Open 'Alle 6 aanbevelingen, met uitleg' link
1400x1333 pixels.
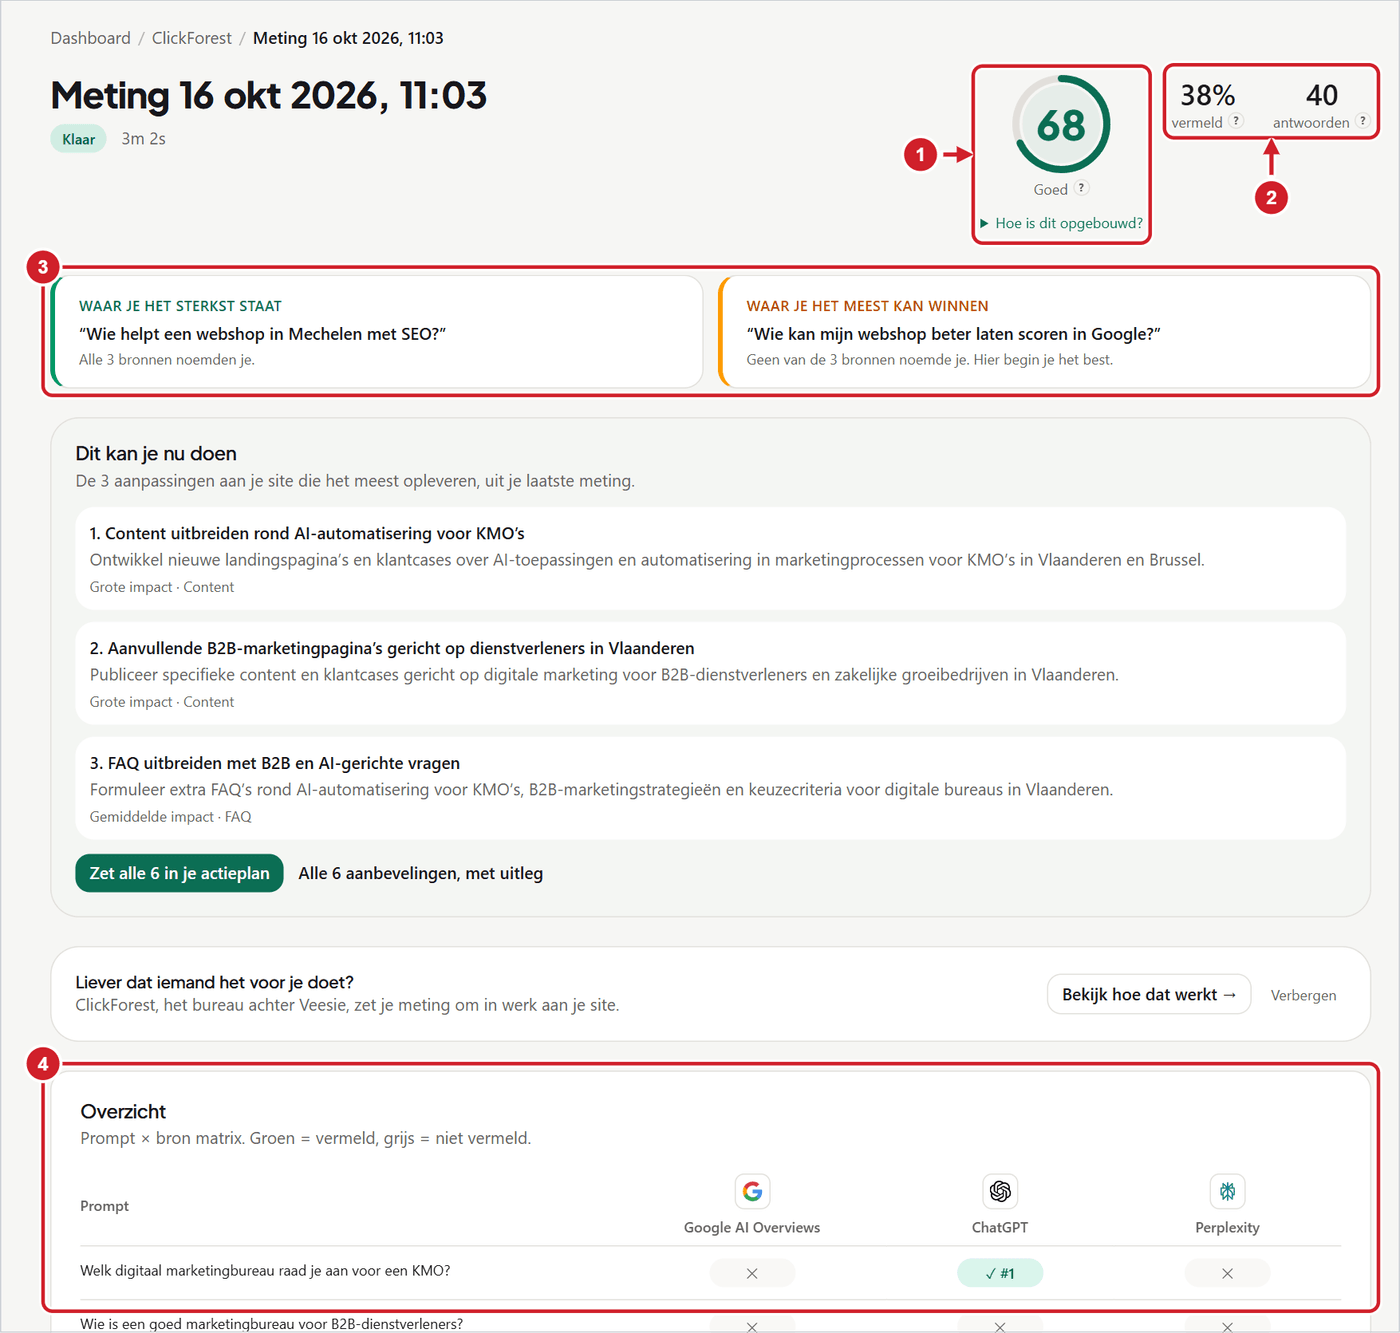(x=421, y=873)
